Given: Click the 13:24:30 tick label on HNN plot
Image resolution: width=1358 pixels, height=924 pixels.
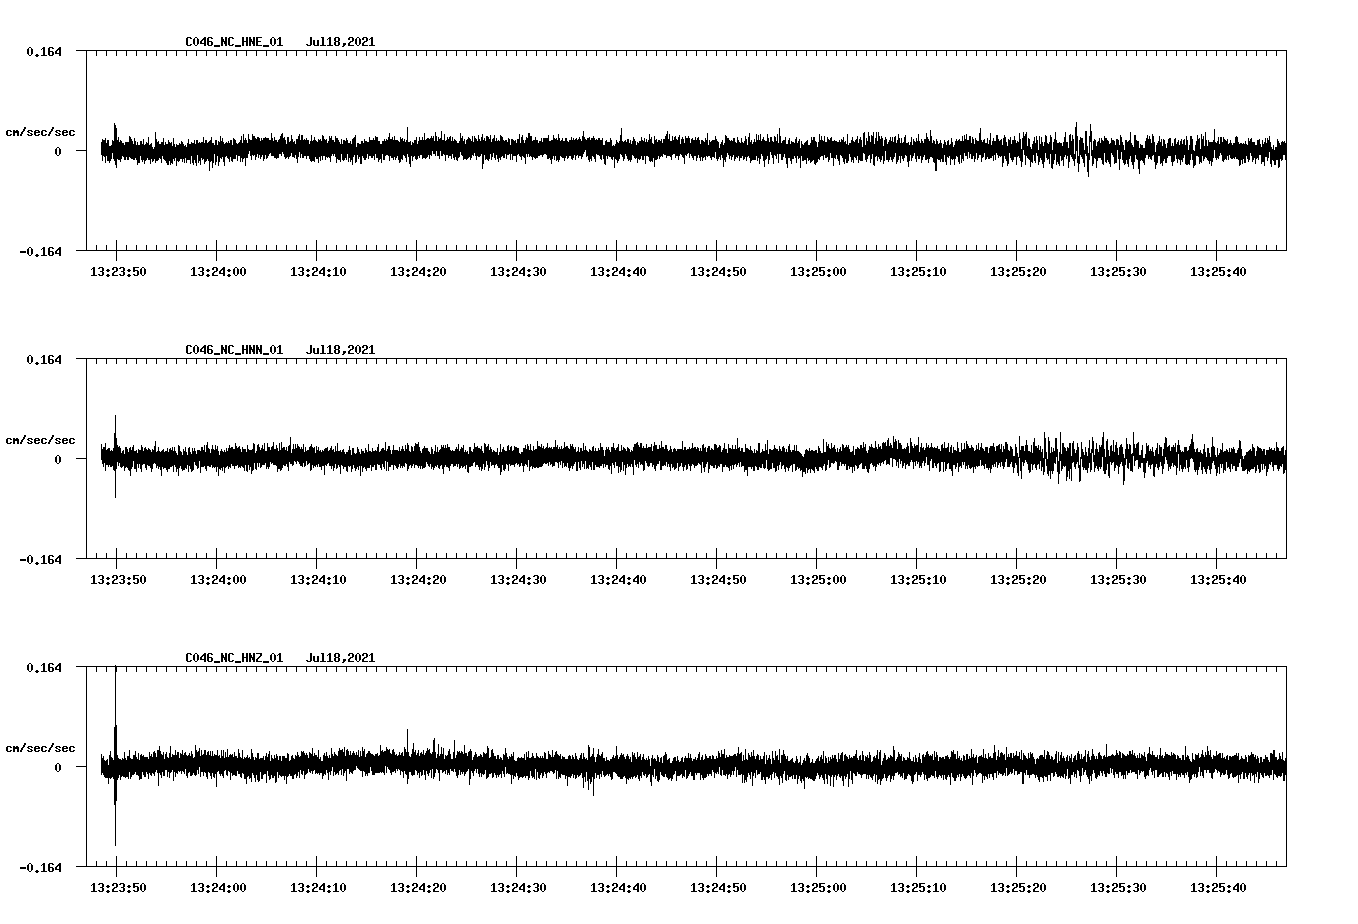Looking at the screenshot, I should (x=518, y=580).
